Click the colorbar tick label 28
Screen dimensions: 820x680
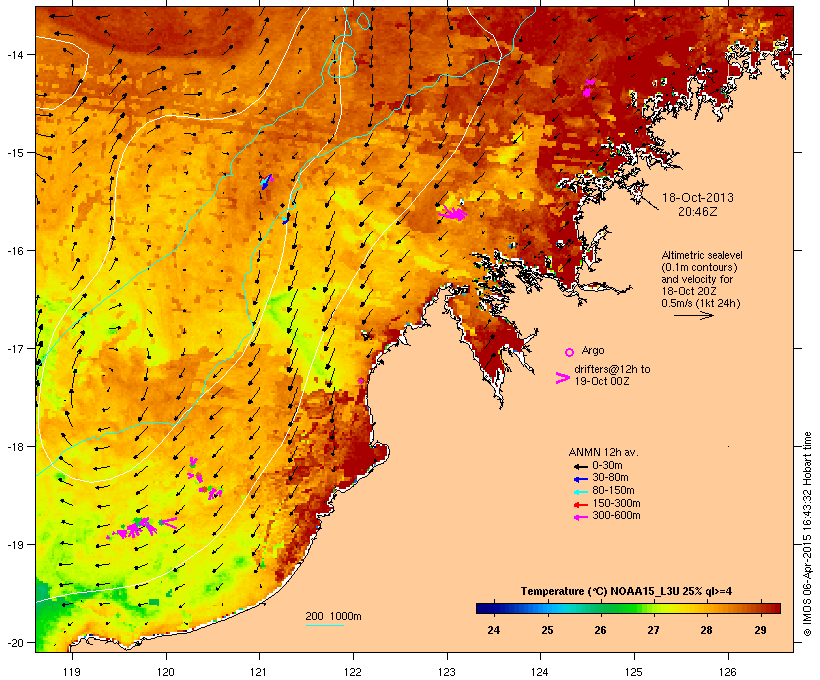point(707,630)
